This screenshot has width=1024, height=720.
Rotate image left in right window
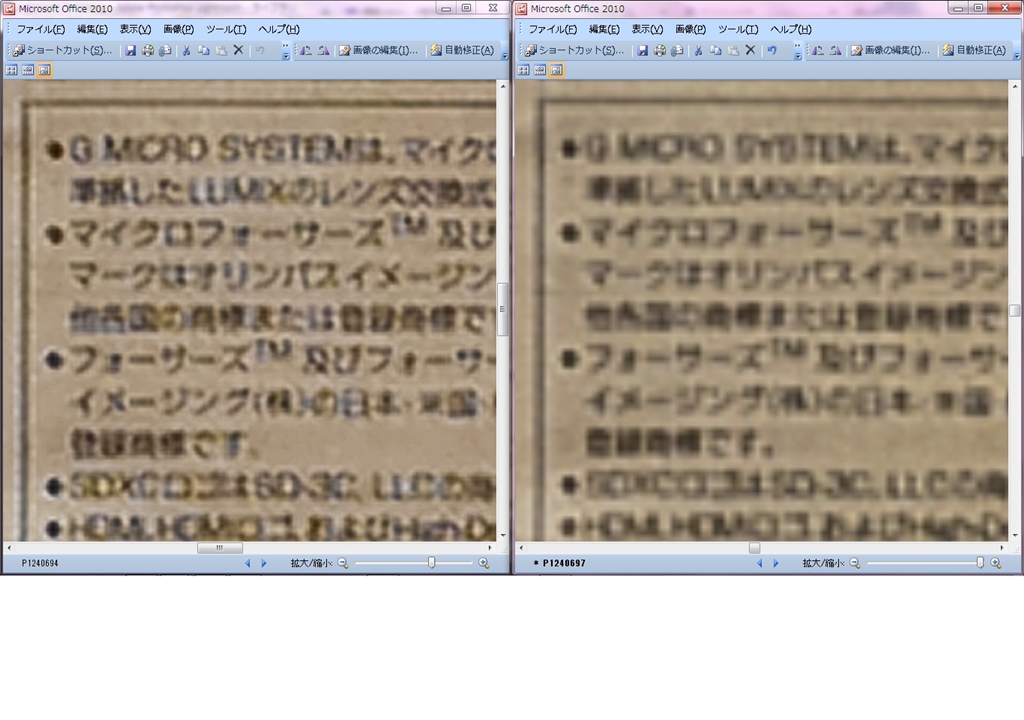point(818,50)
